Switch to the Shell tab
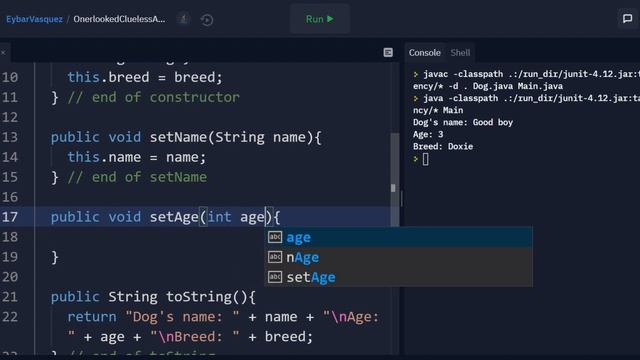640x360 pixels. (x=460, y=53)
